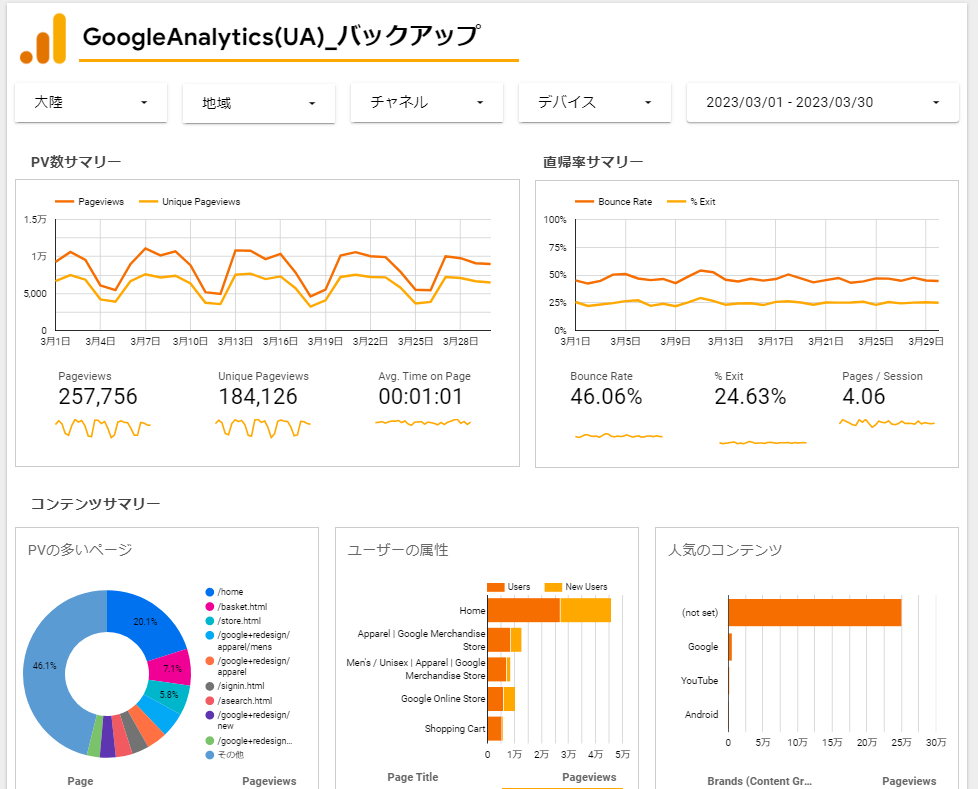Click the sparkline under Pages / Session
Viewport: 978px width, 789px height.
point(887,423)
